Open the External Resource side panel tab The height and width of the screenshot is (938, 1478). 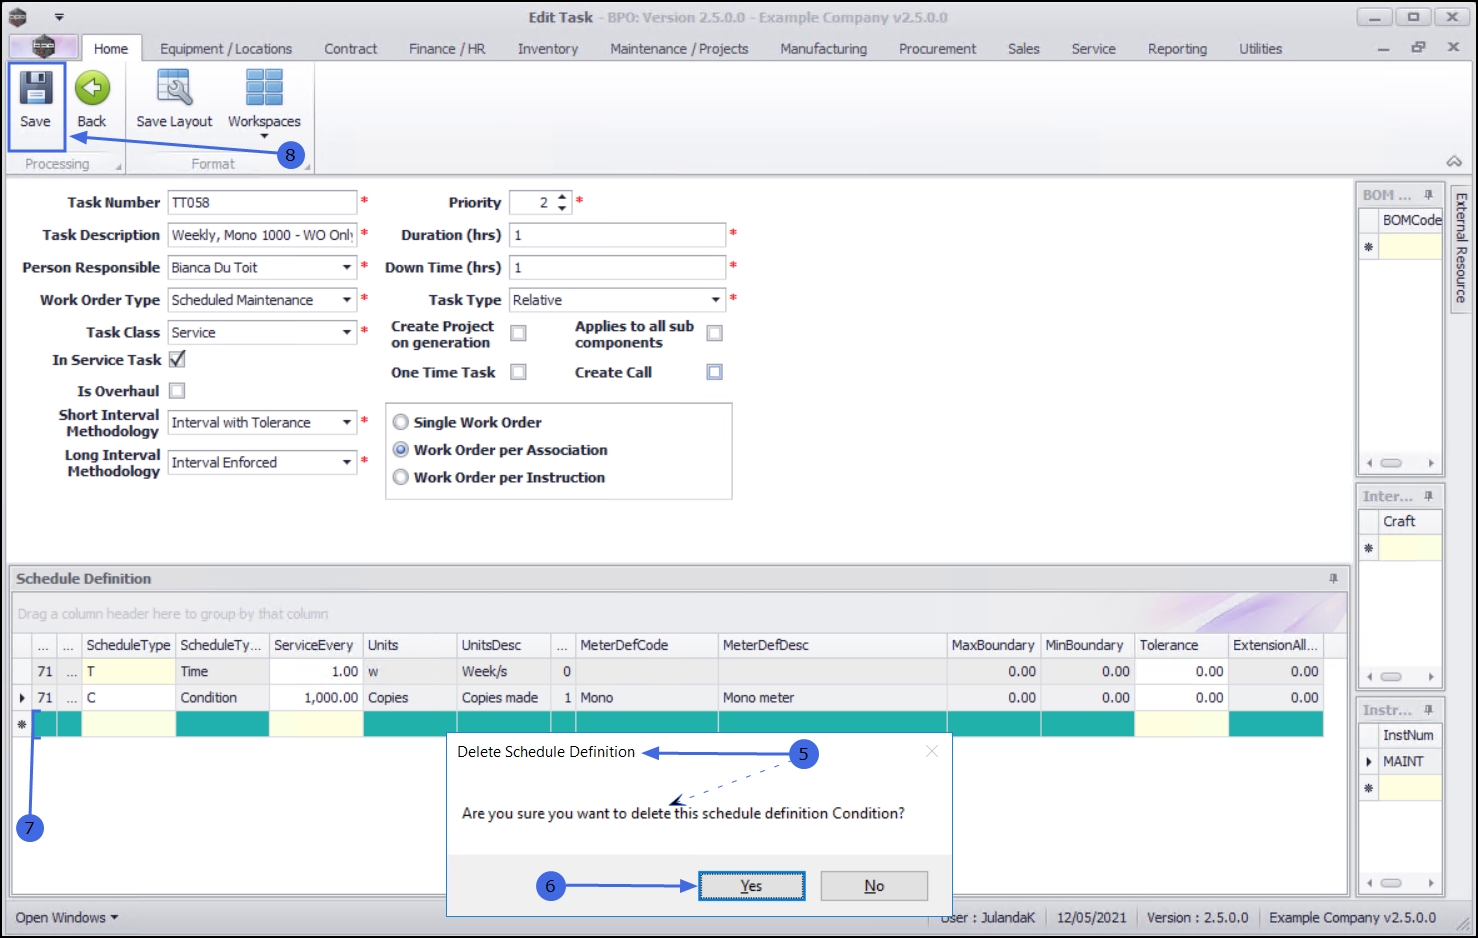tap(1461, 249)
